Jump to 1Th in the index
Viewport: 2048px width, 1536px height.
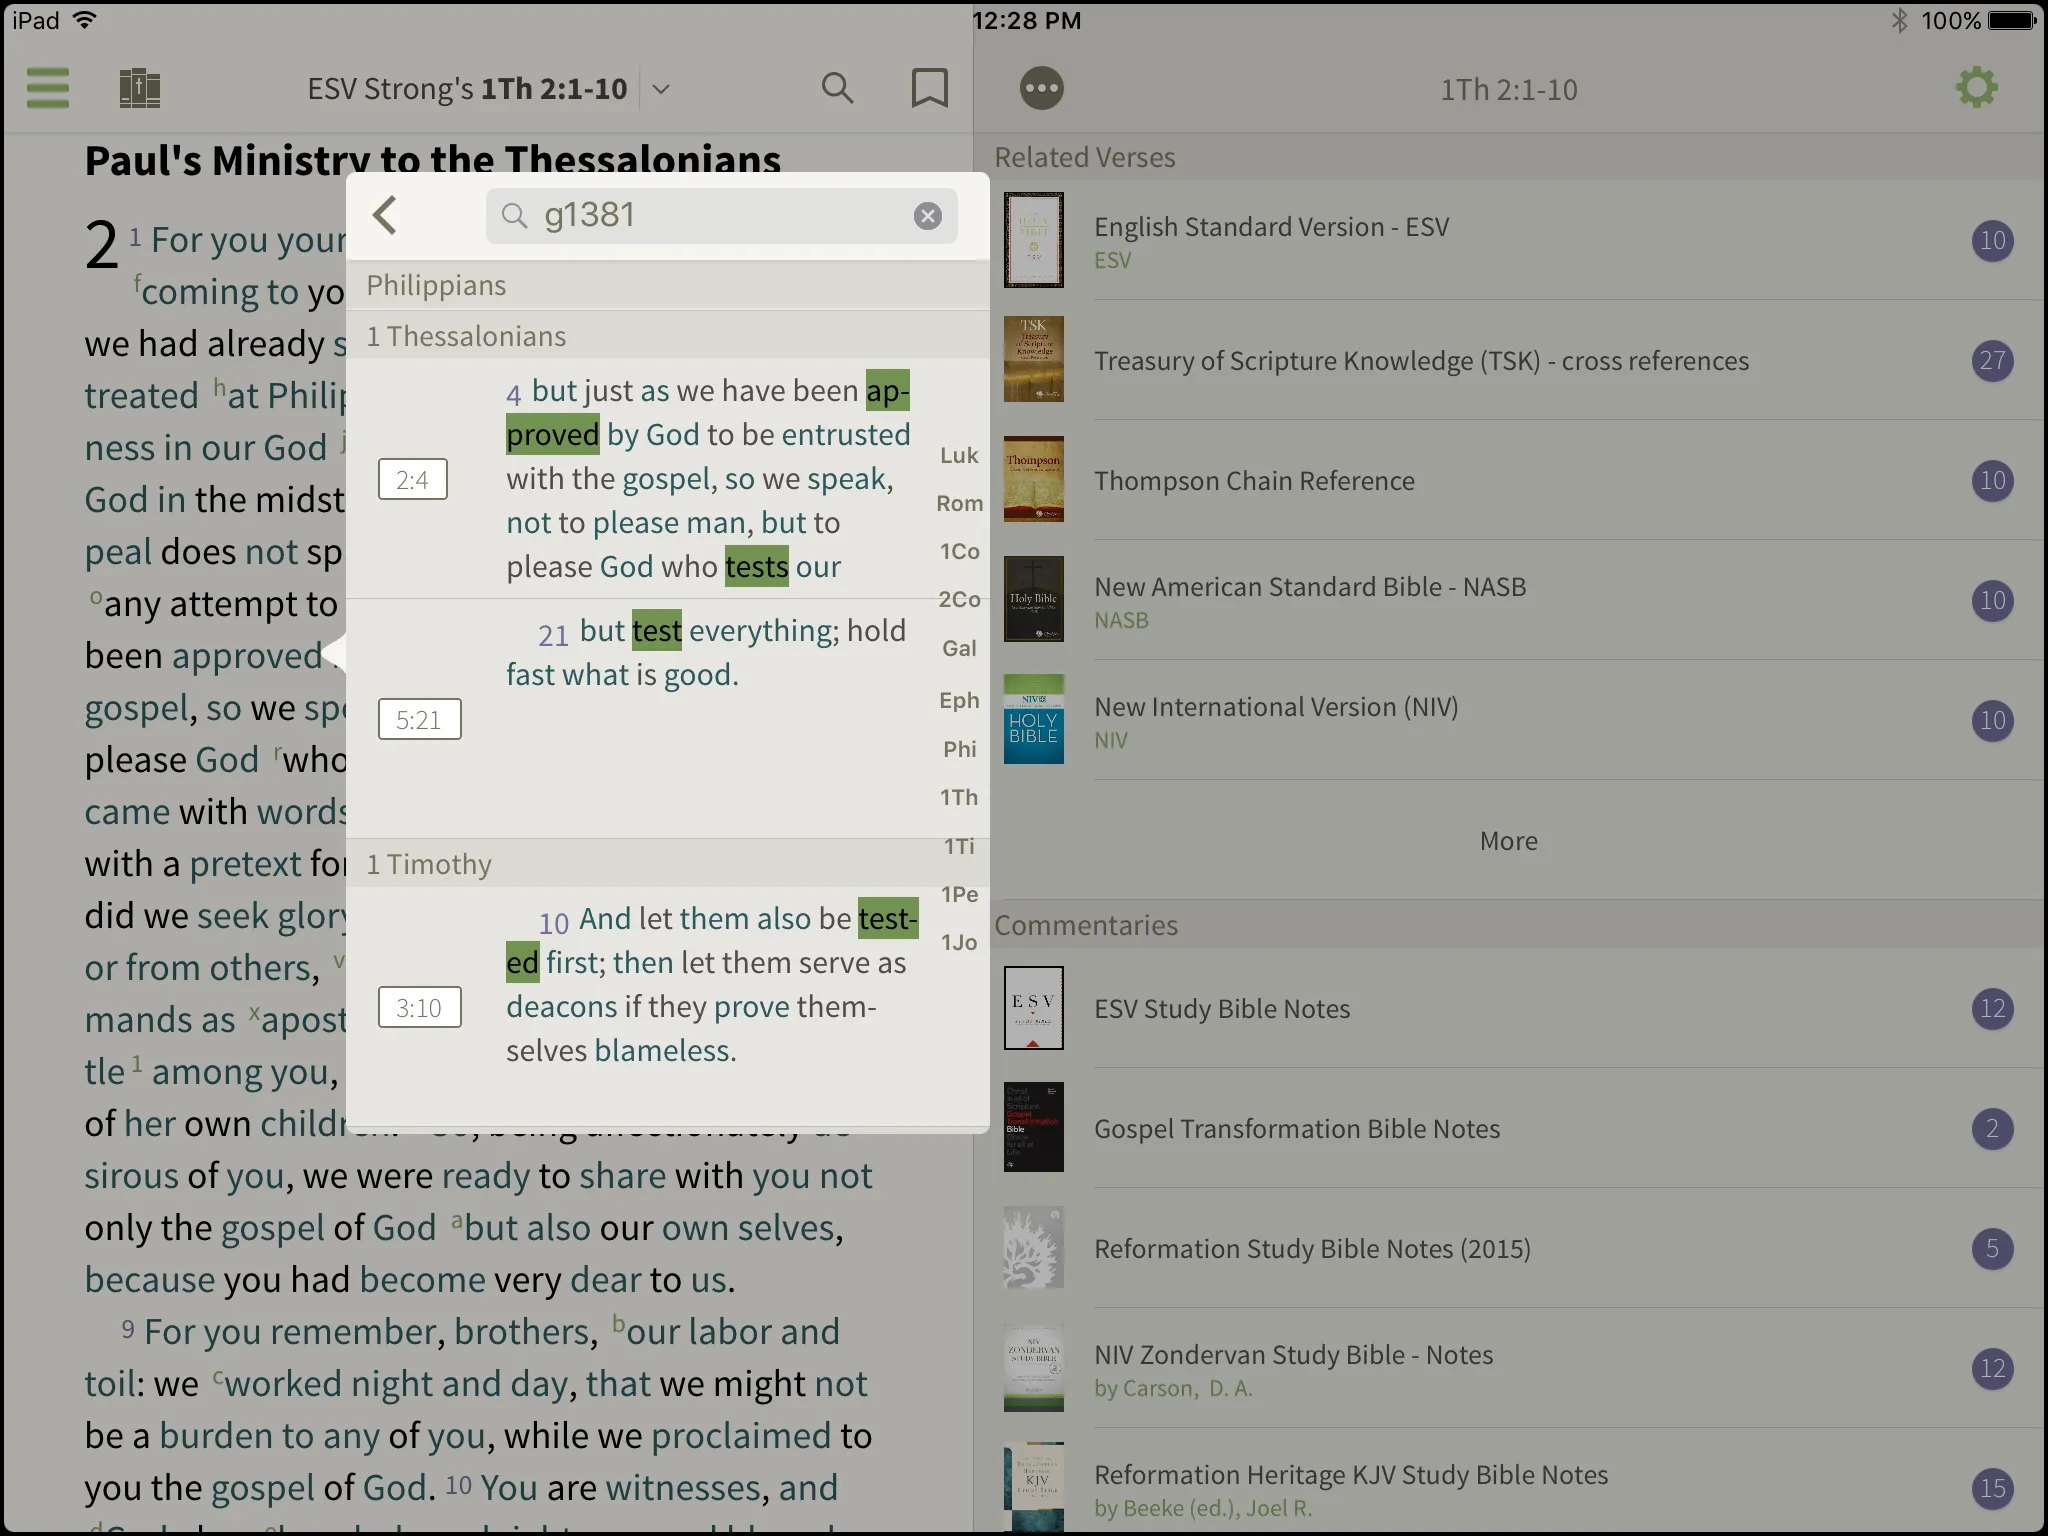pyautogui.click(x=959, y=797)
